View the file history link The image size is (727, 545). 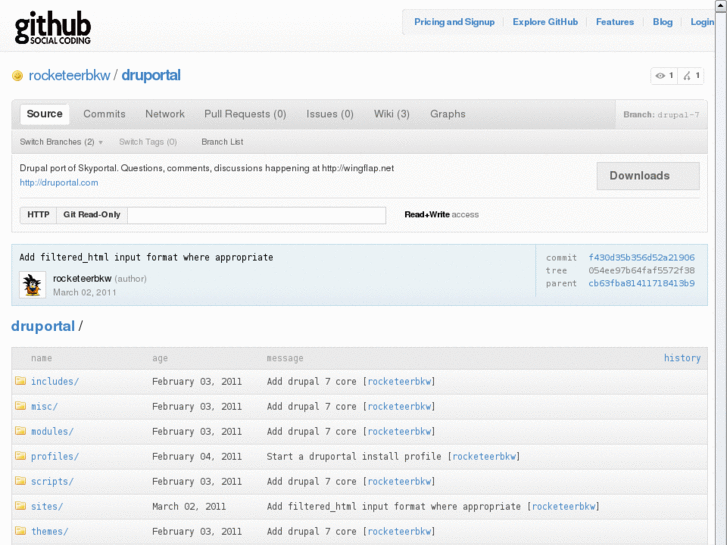(x=682, y=358)
